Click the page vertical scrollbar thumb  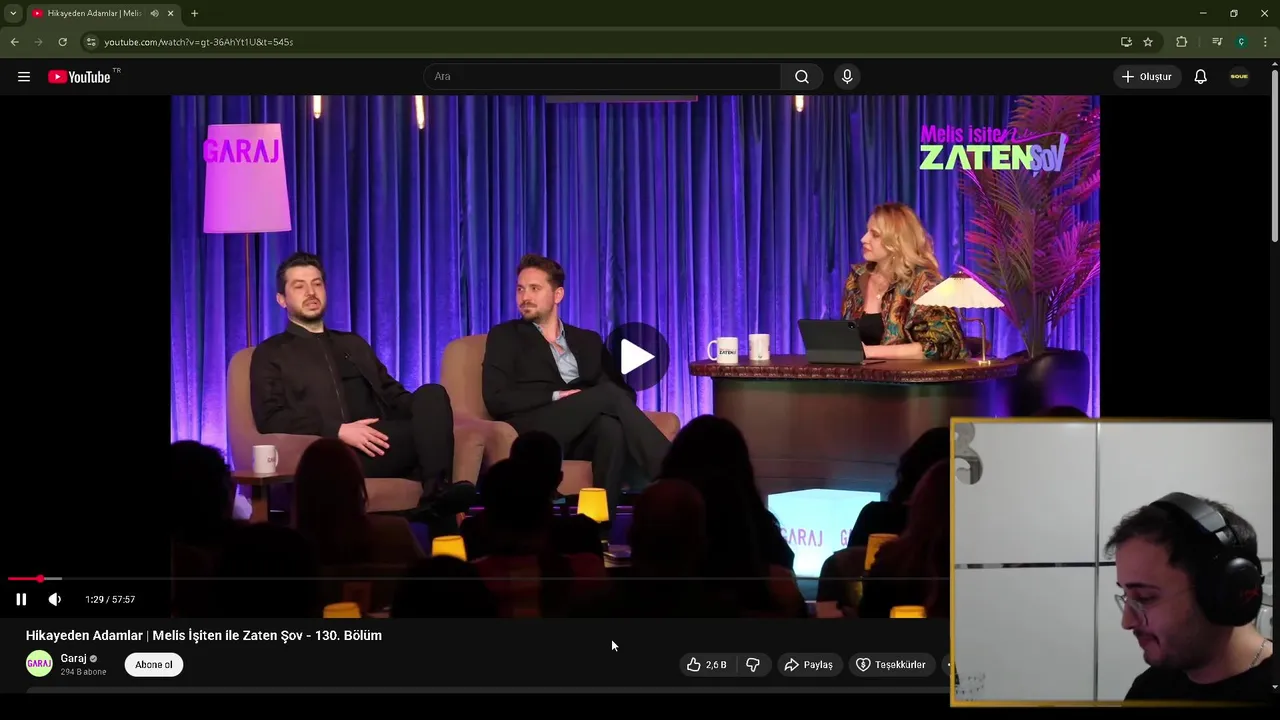click(x=1275, y=155)
